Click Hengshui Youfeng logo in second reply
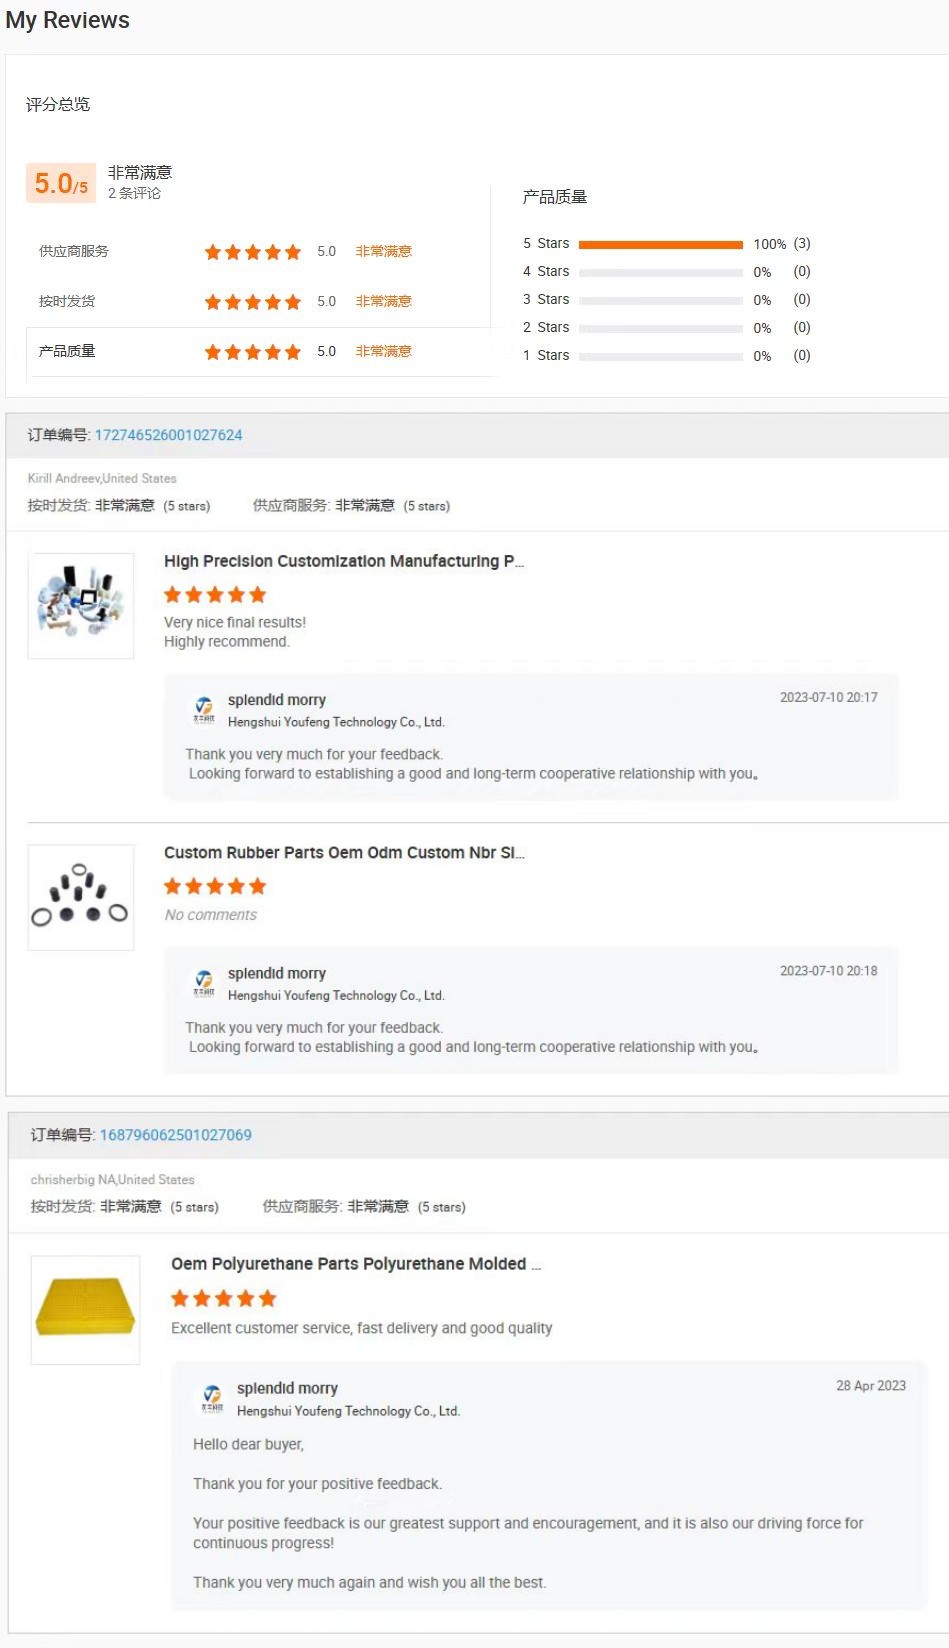Image resolution: width=949 pixels, height=1648 pixels. coord(204,983)
